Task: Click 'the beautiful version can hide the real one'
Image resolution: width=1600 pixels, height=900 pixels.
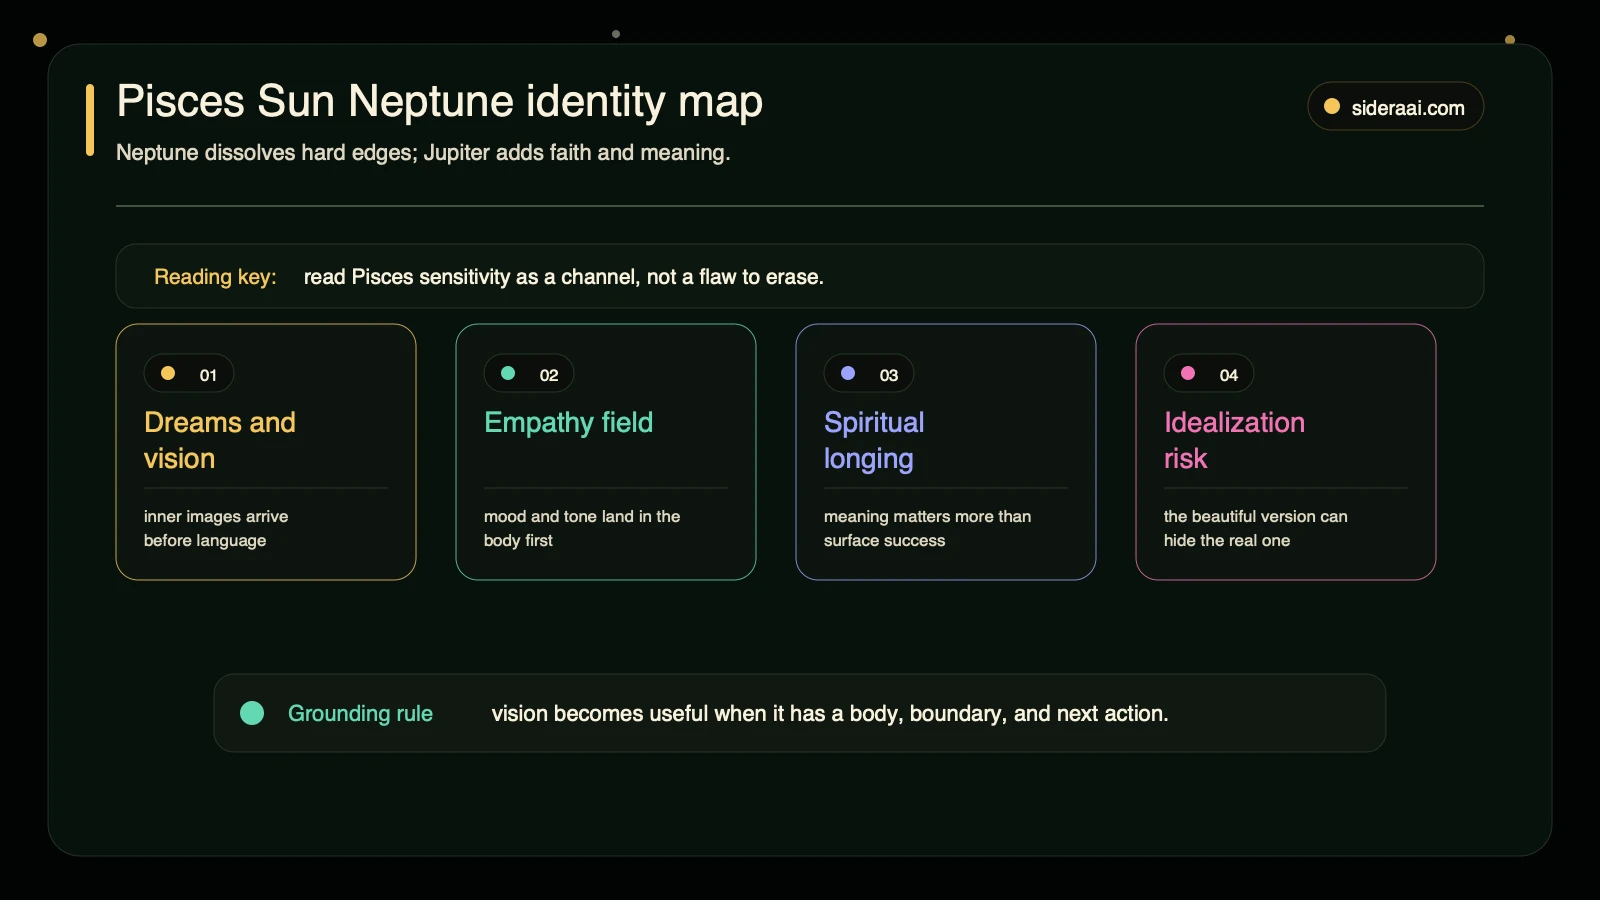Action: (1255, 528)
